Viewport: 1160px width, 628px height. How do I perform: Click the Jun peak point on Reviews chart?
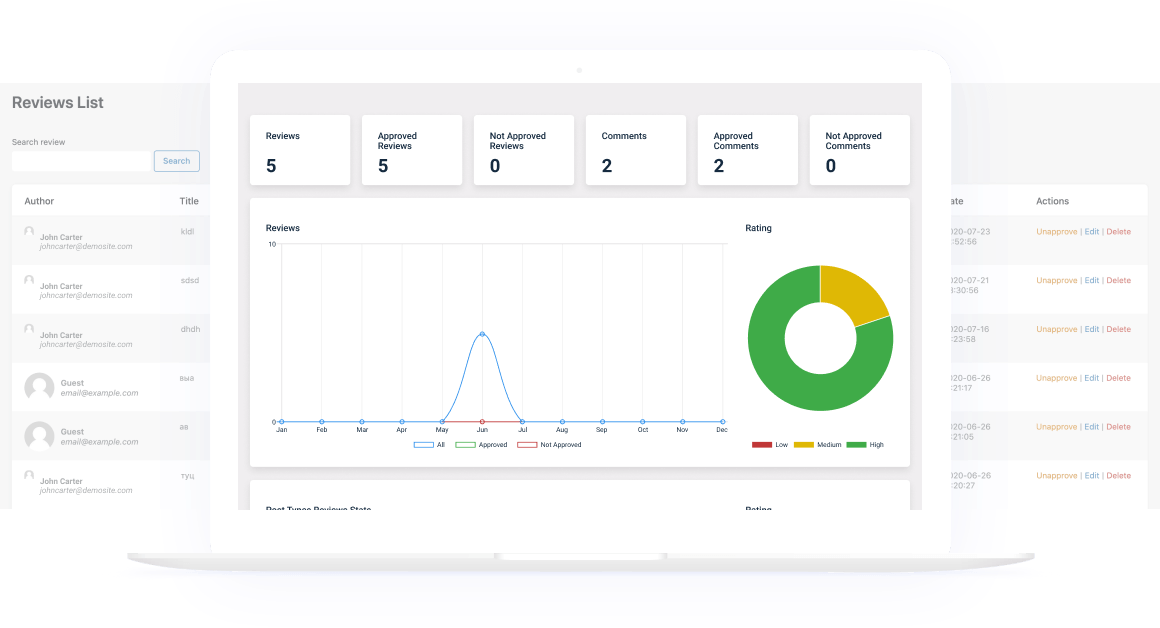click(482, 334)
